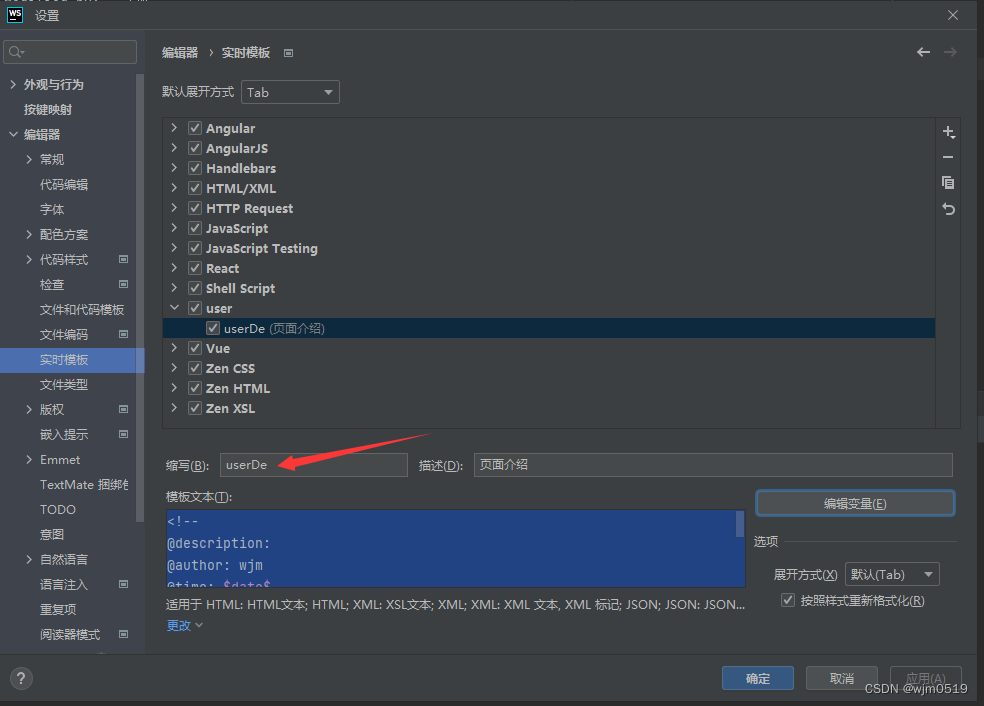Click 编辑变量 button
Image resolution: width=984 pixels, height=706 pixels.
click(855, 503)
